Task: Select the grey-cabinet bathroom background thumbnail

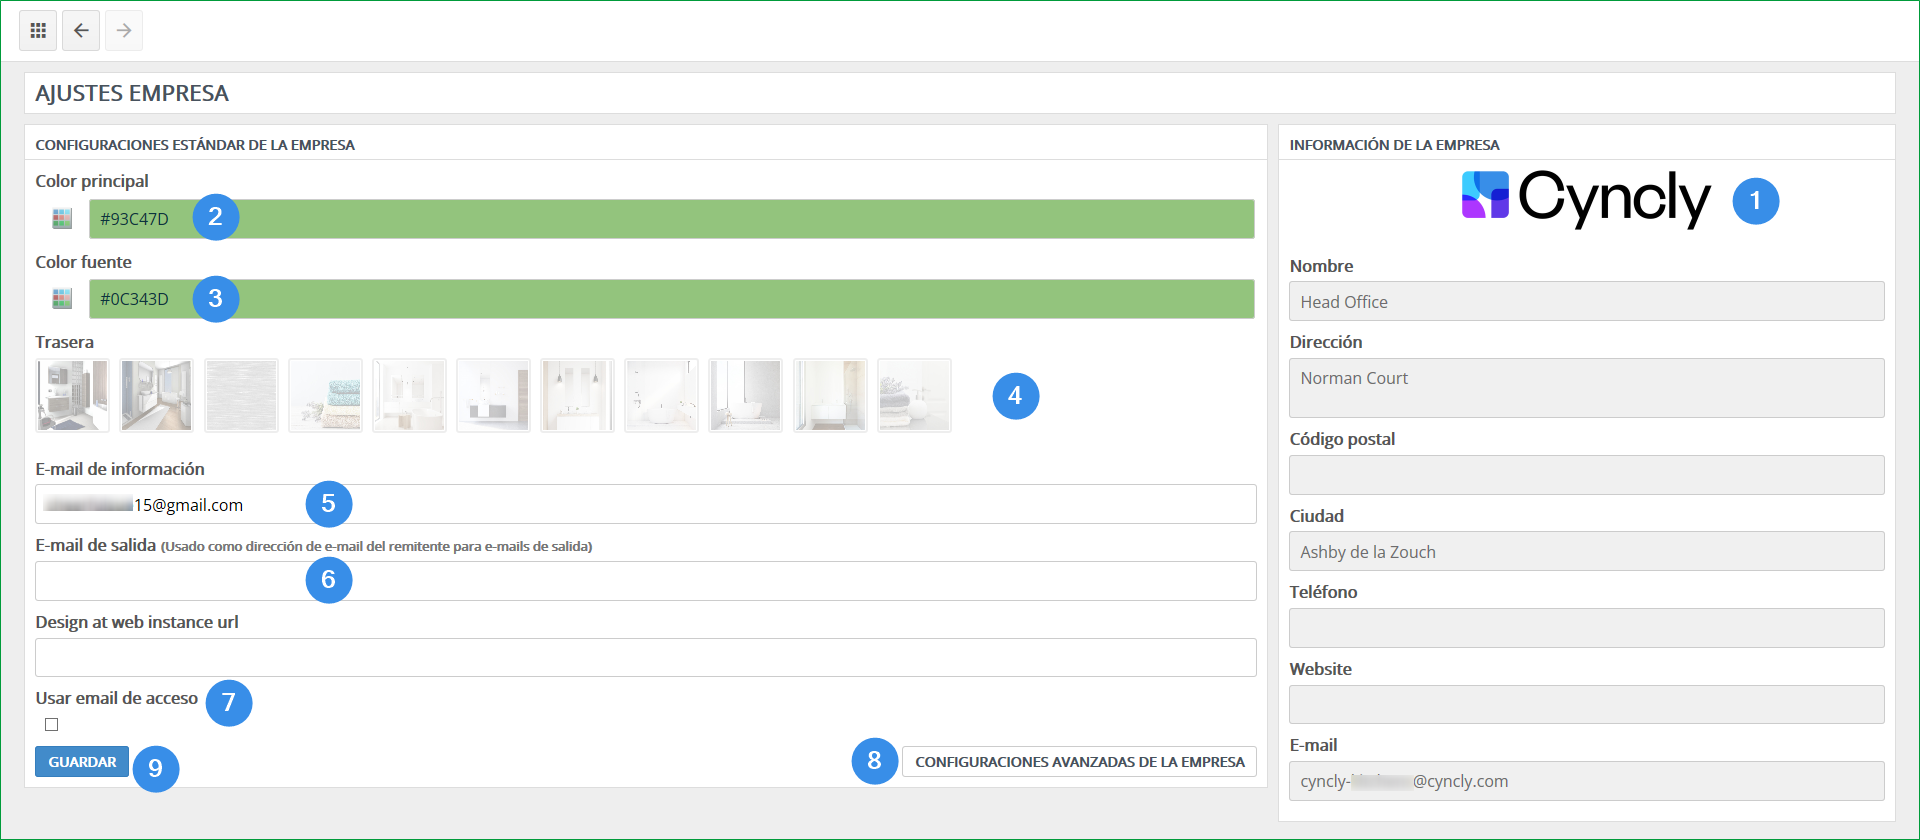Action: 72,395
